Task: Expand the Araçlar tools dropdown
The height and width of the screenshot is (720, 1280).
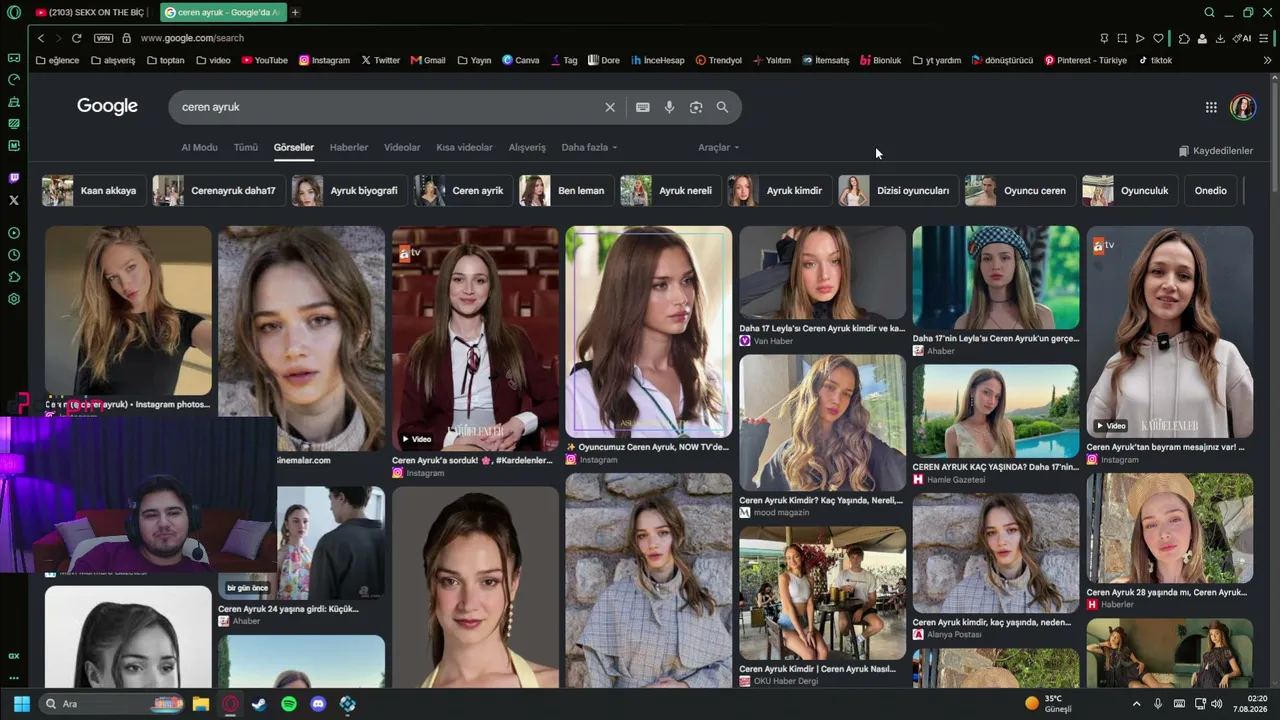Action: (718, 147)
